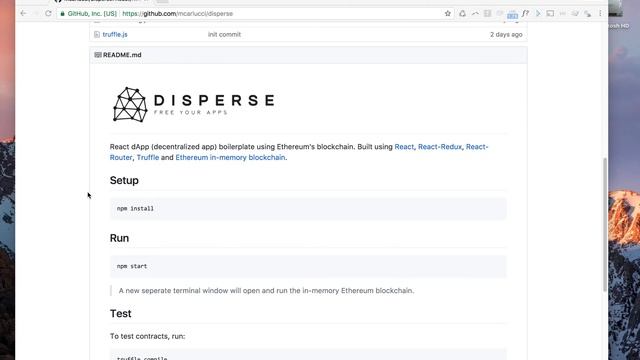The image size is (640, 360).
Task: Click the '2 days ago' timestamp
Action: (x=506, y=34)
